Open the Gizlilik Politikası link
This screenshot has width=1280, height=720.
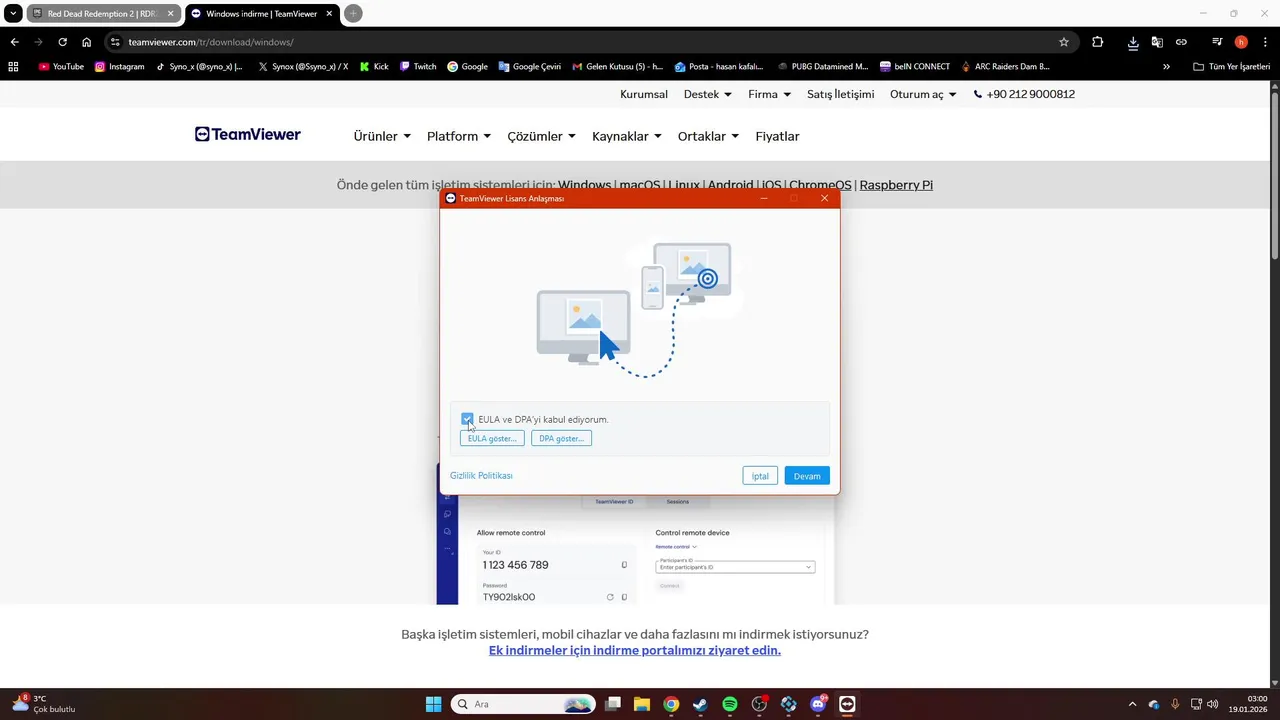pyautogui.click(x=481, y=476)
